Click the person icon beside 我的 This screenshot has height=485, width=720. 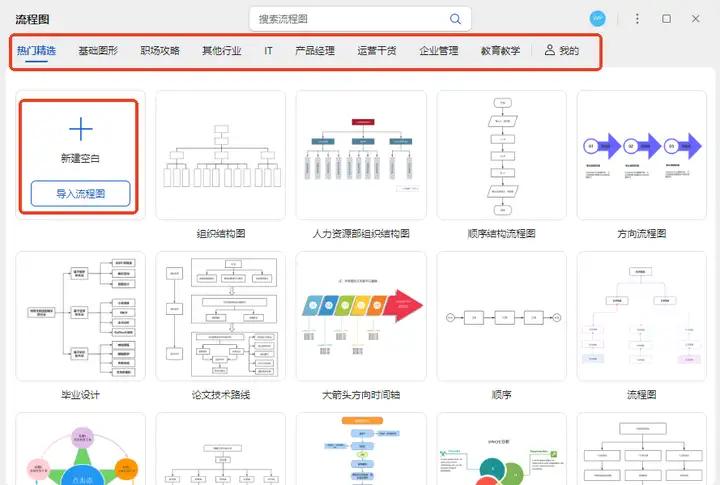549,50
